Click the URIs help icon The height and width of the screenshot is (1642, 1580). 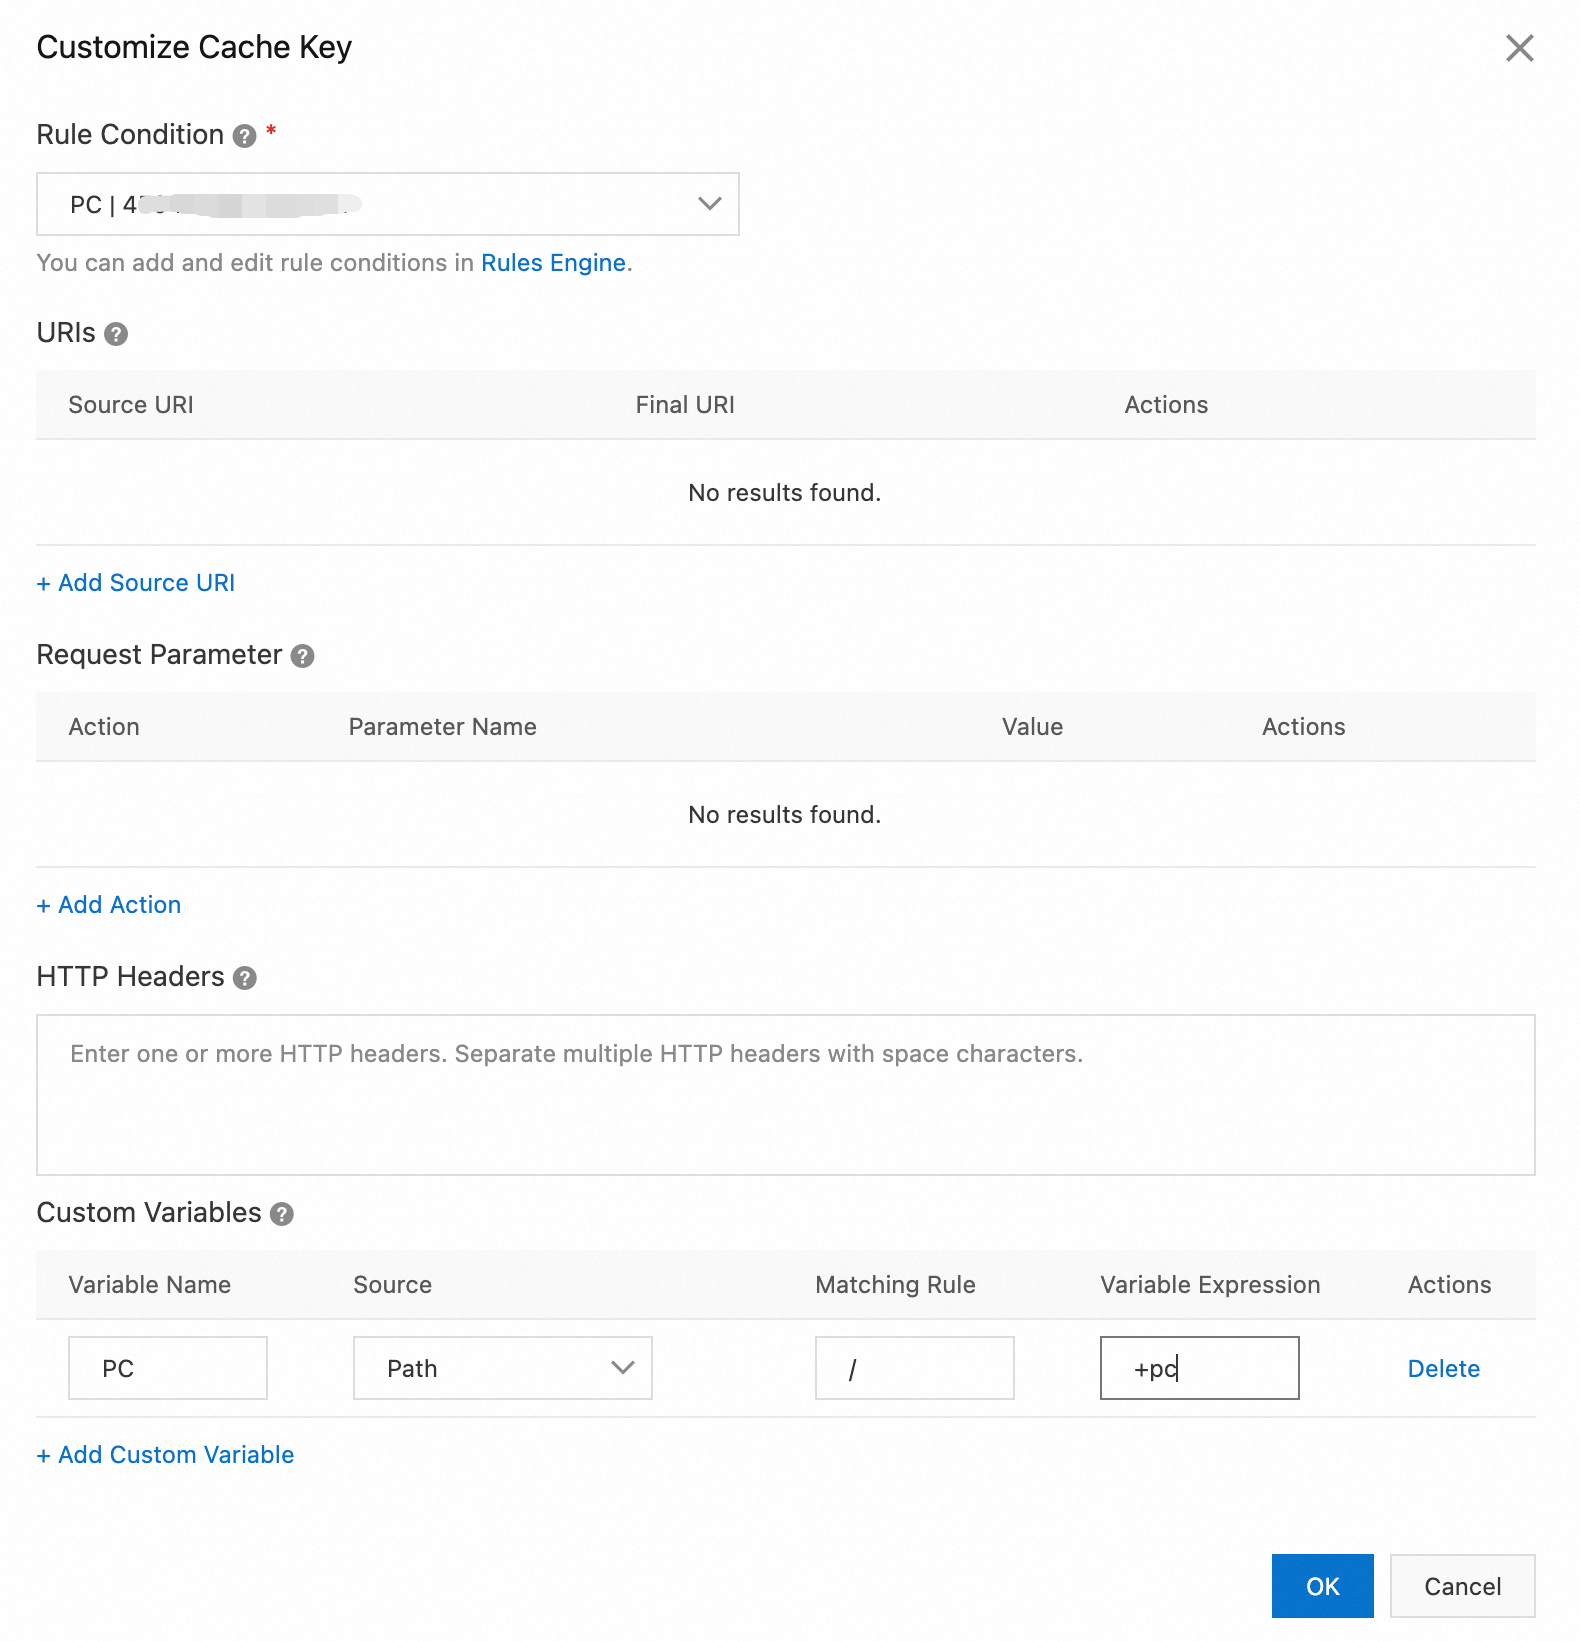coord(116,334)
